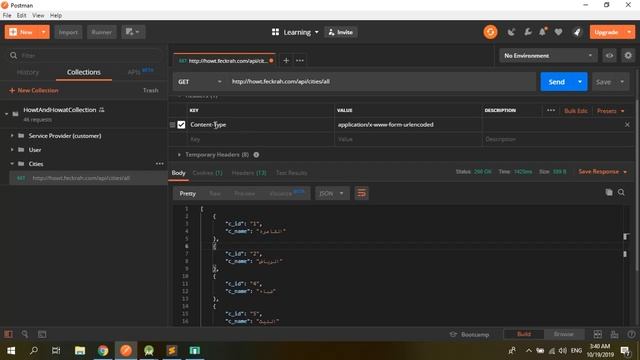Open Presets dropdown
The height and width of the screenshot is (360, 640).
[611, 111]
